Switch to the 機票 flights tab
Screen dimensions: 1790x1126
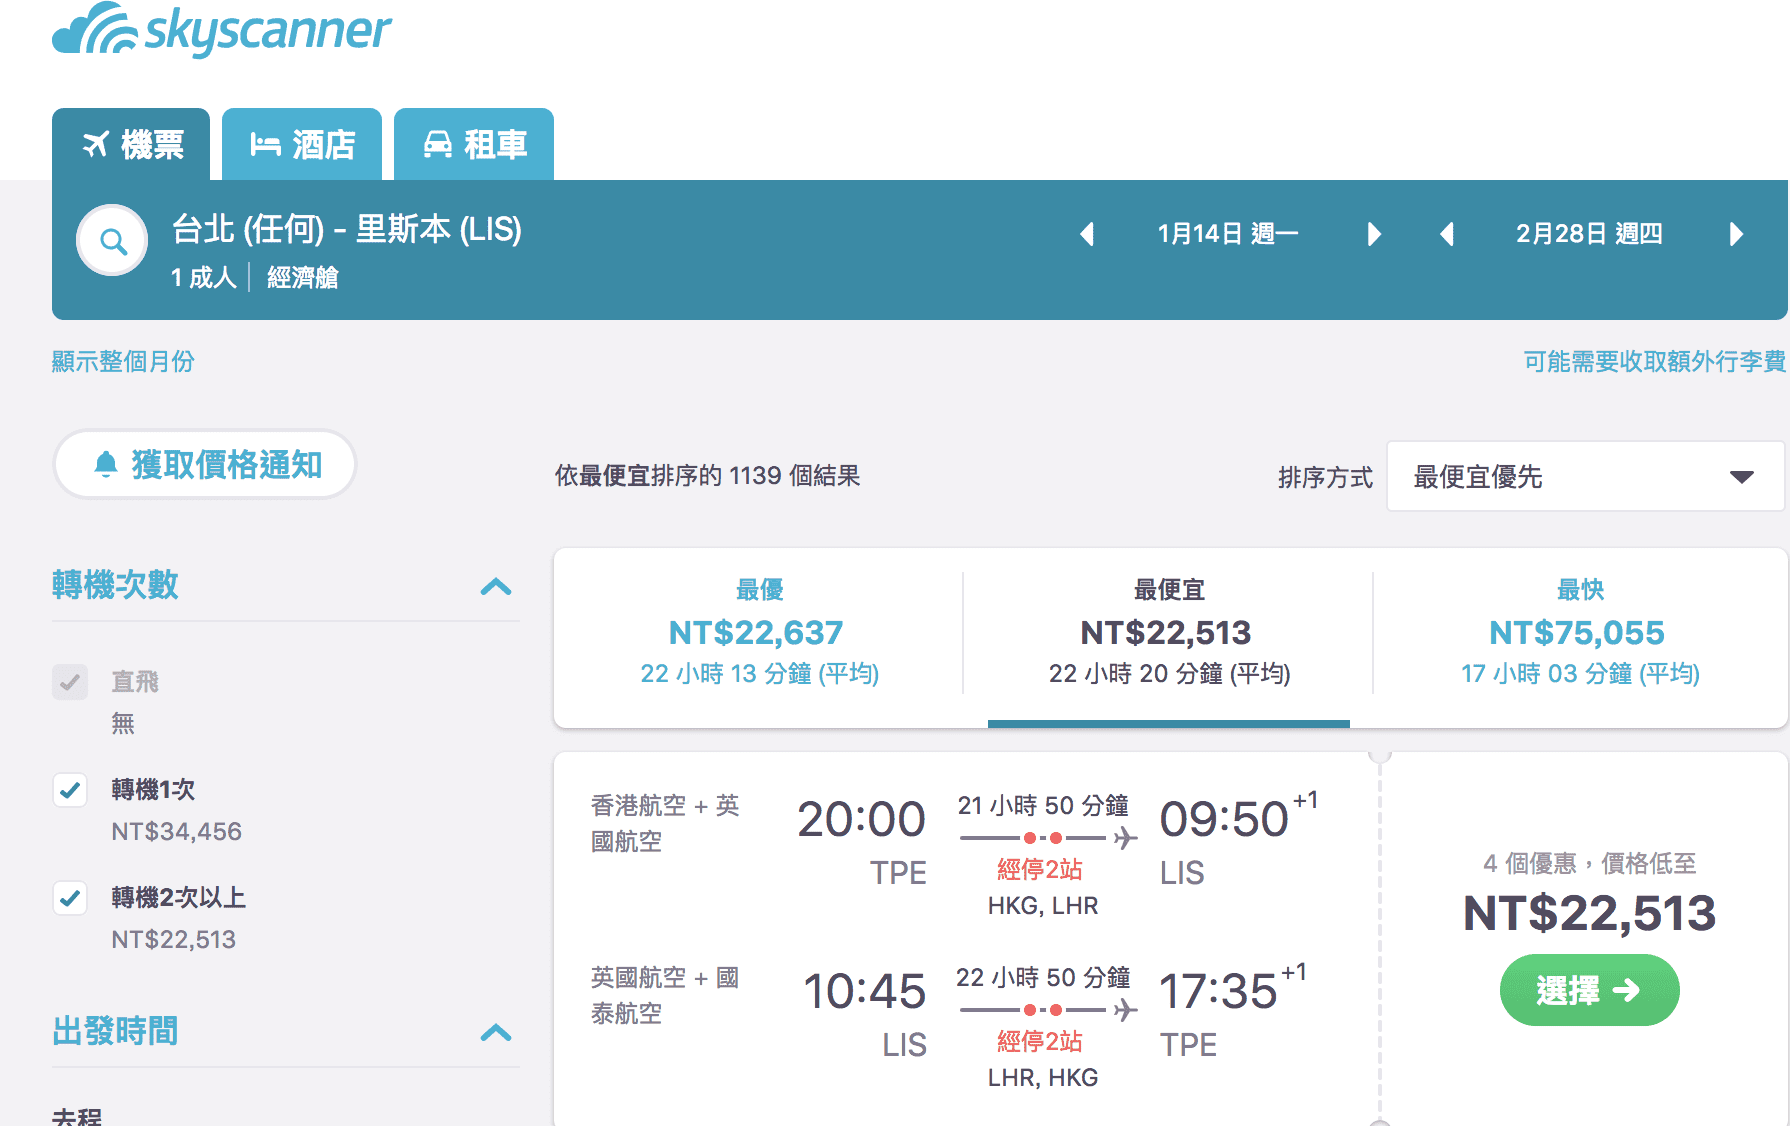pyautogui.click(x=131, y=145)
